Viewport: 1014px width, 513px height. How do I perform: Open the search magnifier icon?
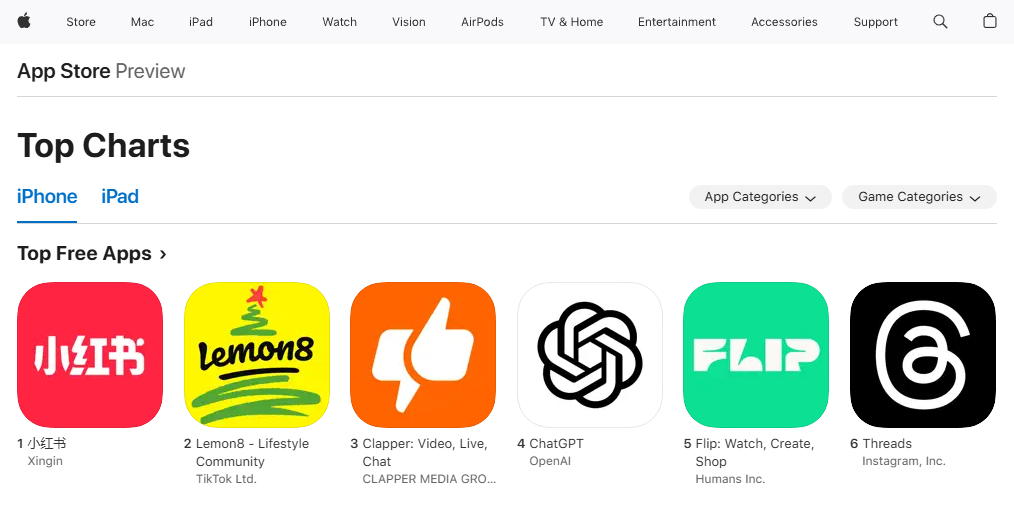click(x=940, y=21)
